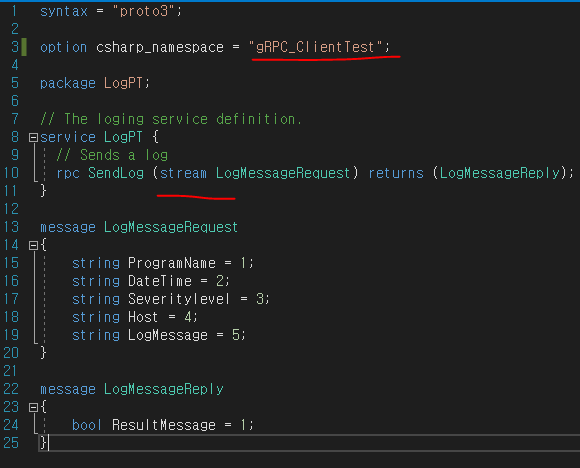Click the service keyword on line 8

[68, 137]
